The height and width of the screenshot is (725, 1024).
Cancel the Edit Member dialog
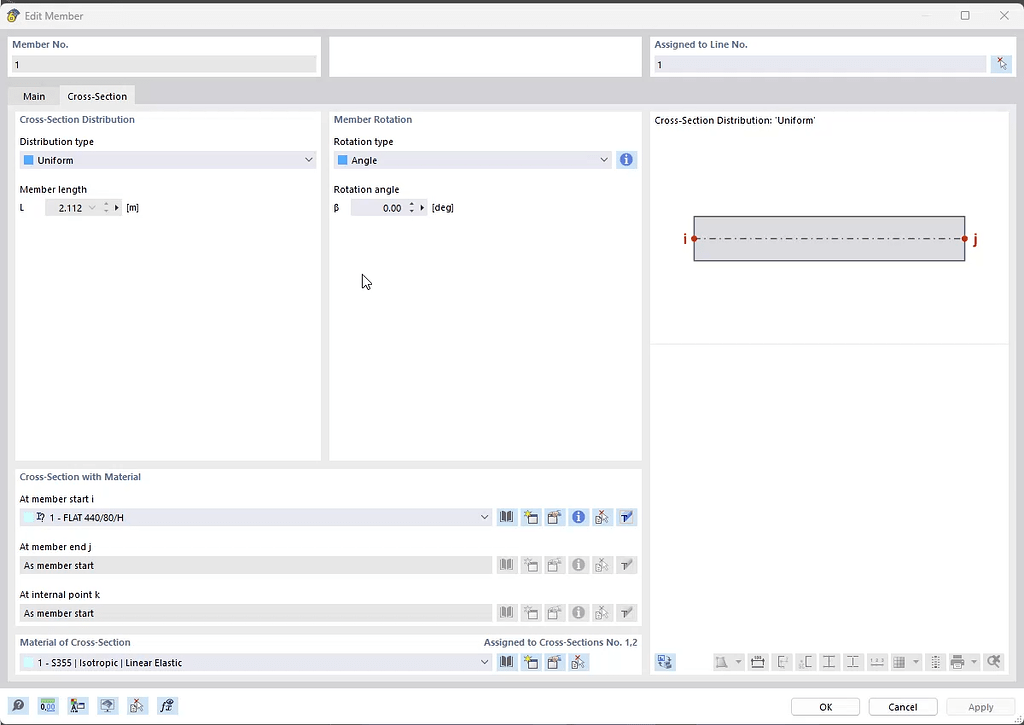coord(902,706)
